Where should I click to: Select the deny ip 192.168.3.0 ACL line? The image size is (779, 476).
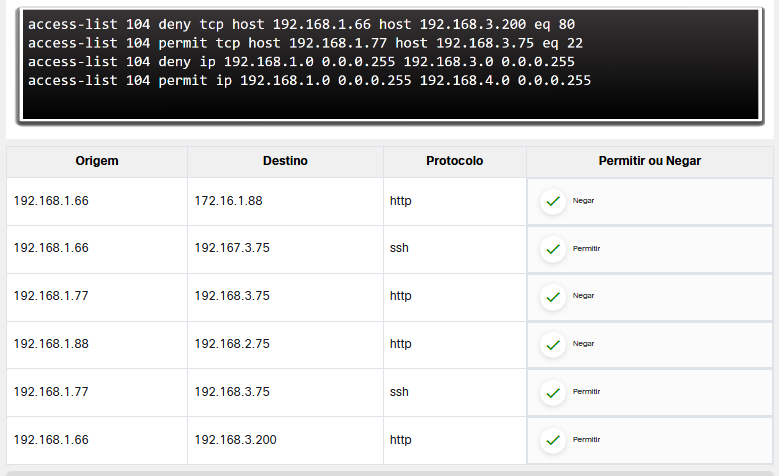(301, 61)
